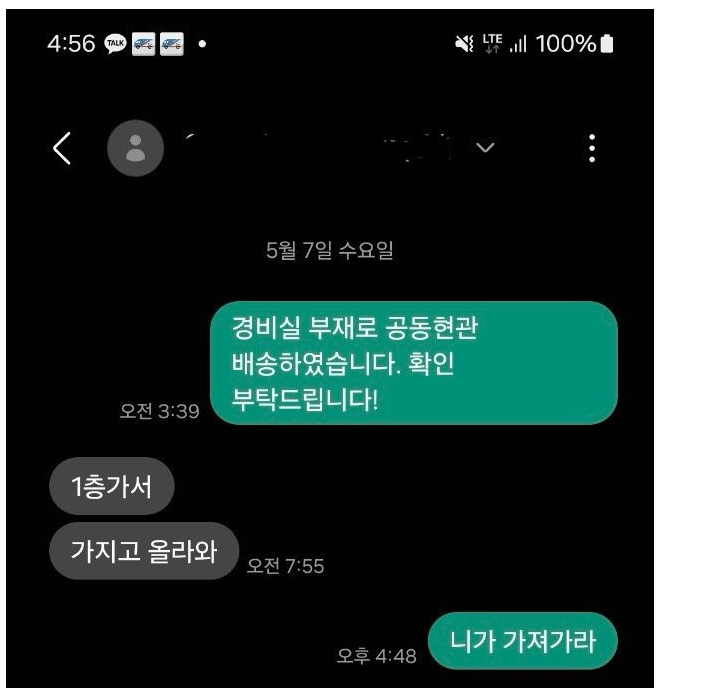This screenshot has width=708, height=688.
Task: Tap the muted vibrate status icon
Action: (x=464, y=44)
